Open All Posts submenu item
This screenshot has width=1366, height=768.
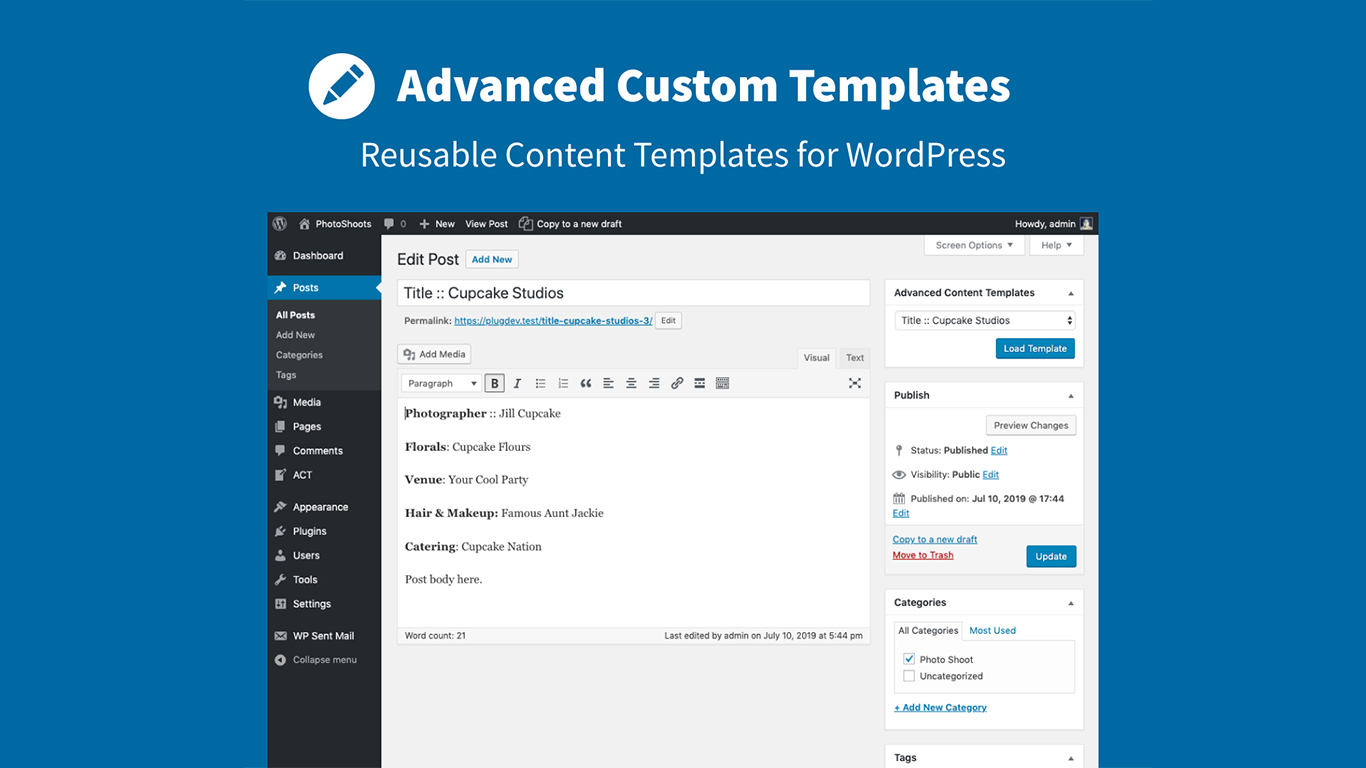(x=296, y=315)
